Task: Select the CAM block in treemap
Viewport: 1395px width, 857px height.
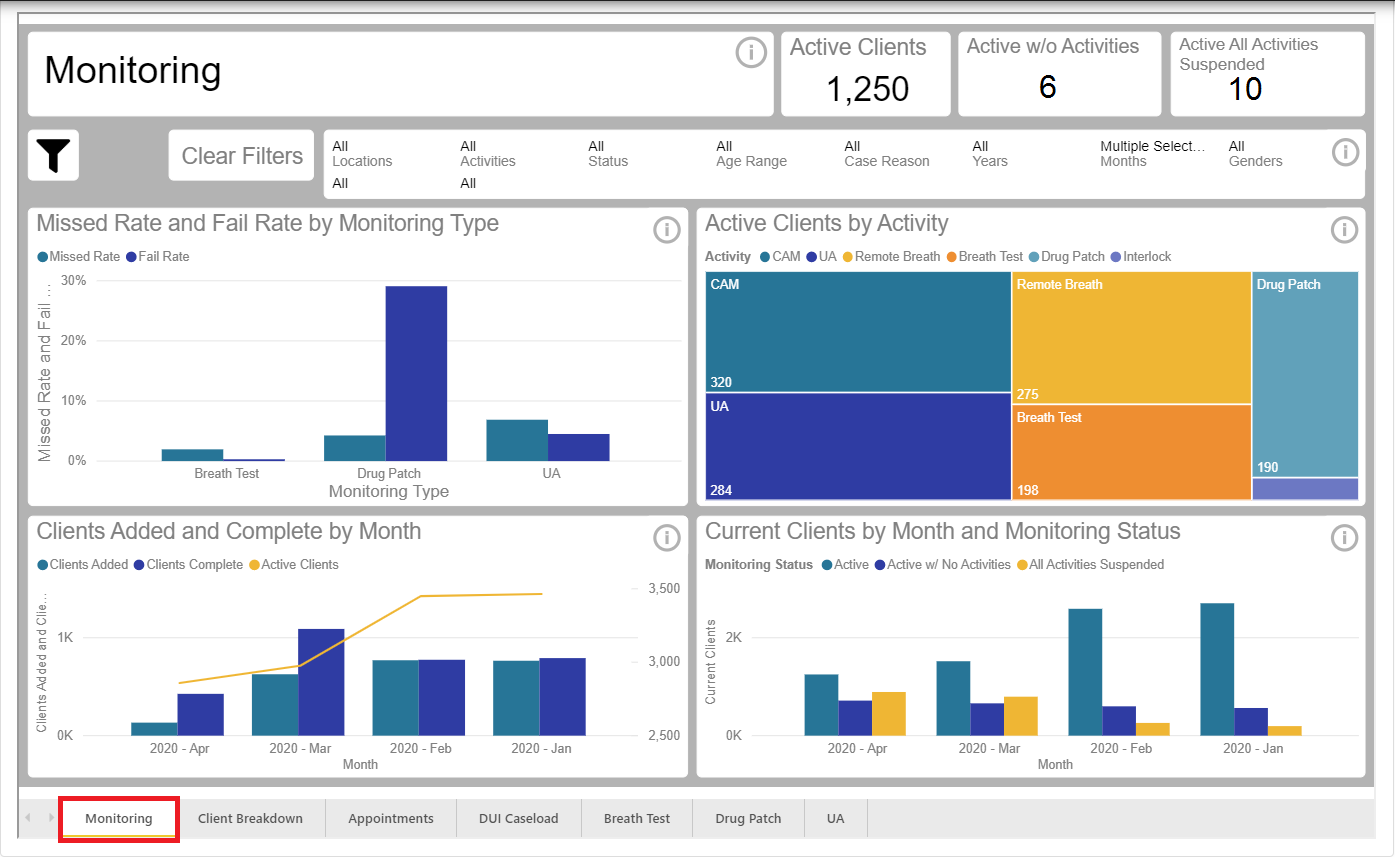Action: point(858,332)
